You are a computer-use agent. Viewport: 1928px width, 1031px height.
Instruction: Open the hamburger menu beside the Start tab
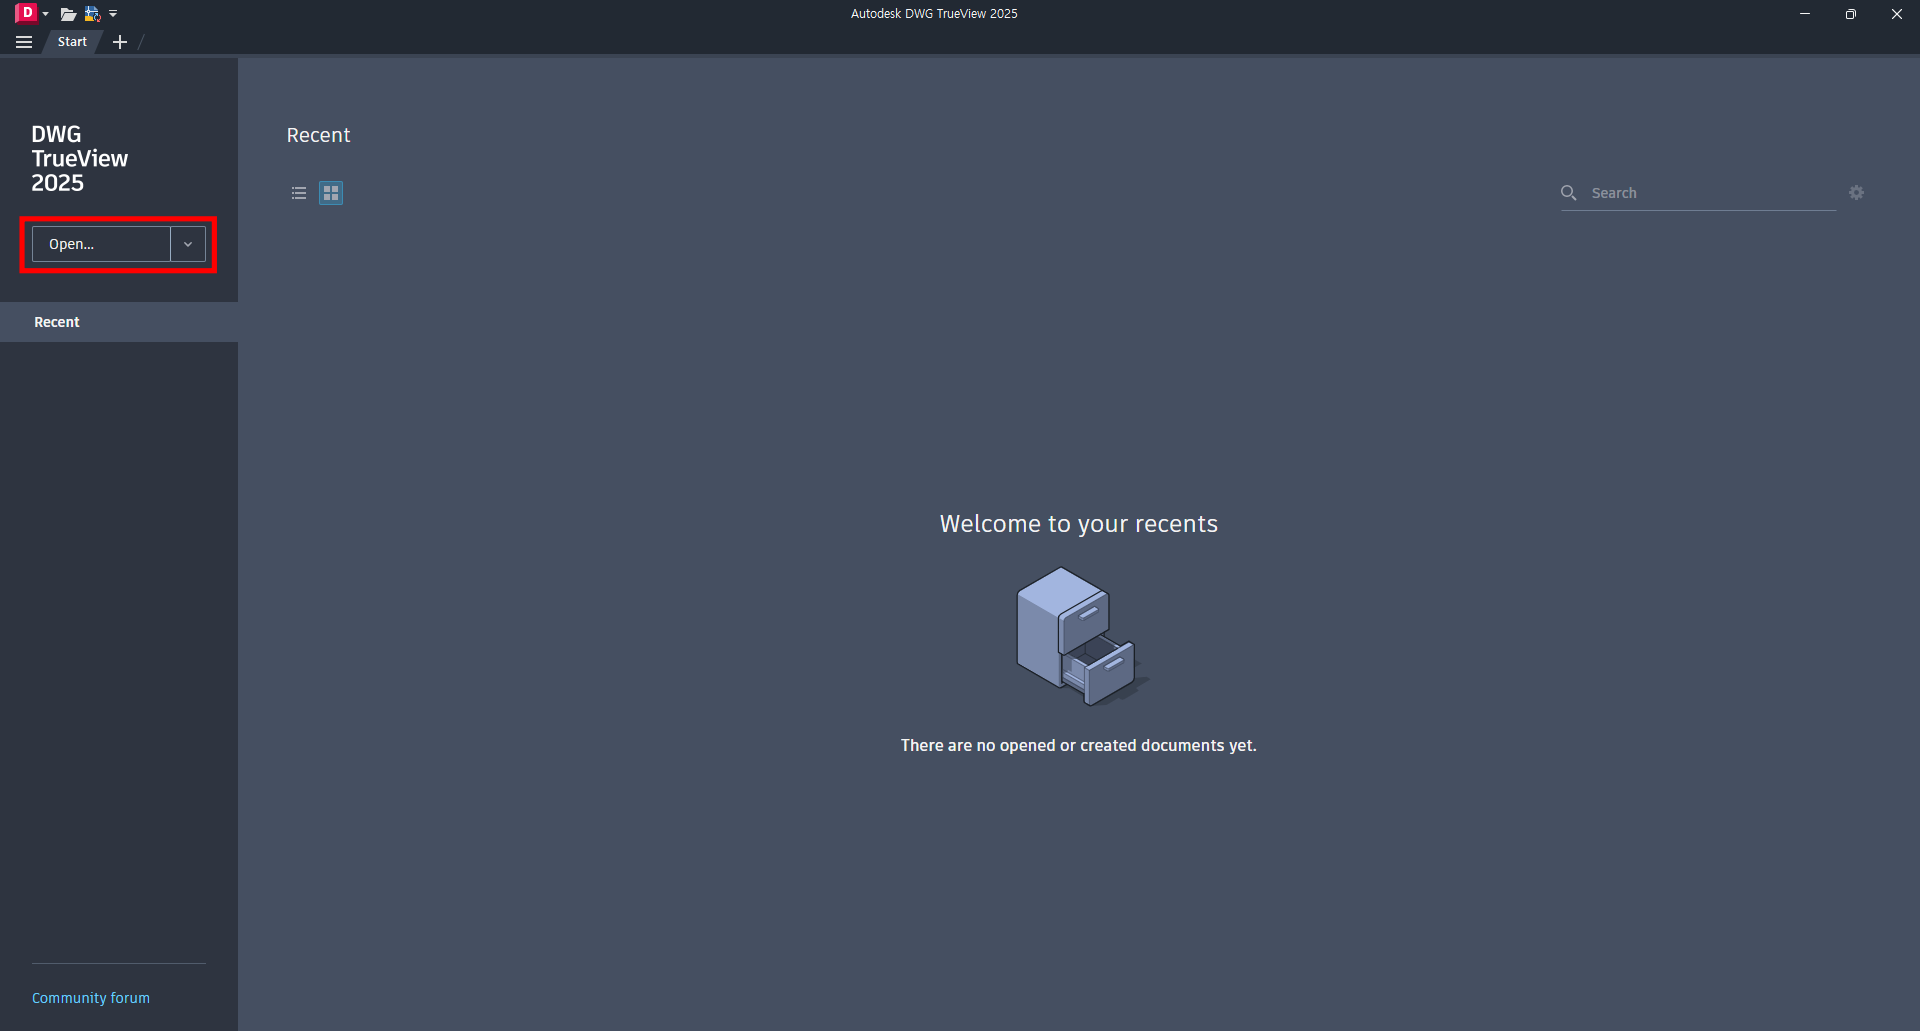[24, 42]
